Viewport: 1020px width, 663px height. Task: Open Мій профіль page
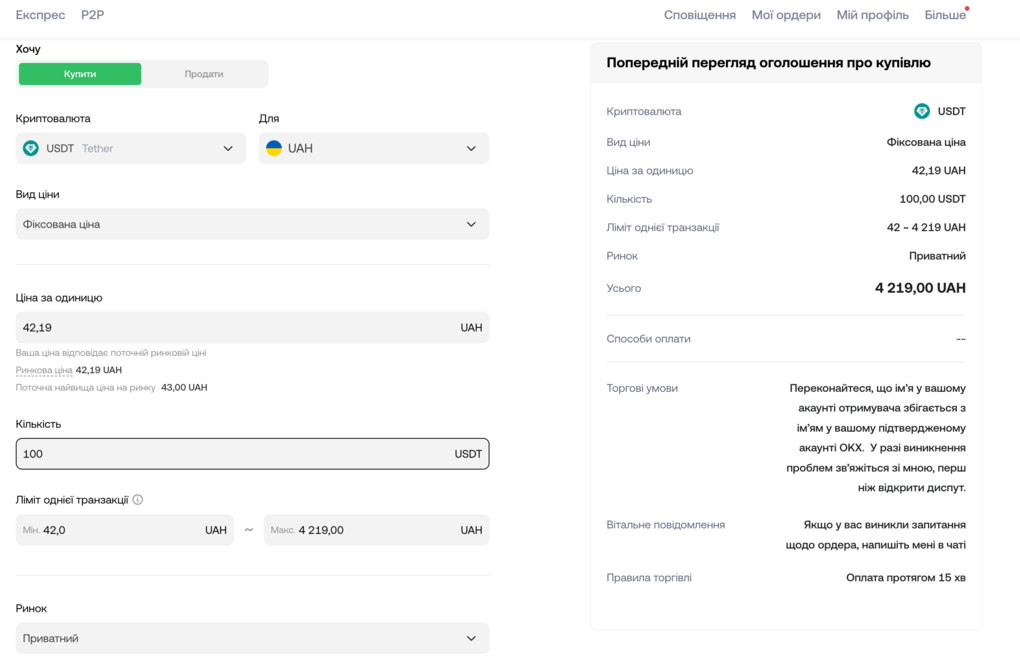pyautogui.click(x=872, y=15)
